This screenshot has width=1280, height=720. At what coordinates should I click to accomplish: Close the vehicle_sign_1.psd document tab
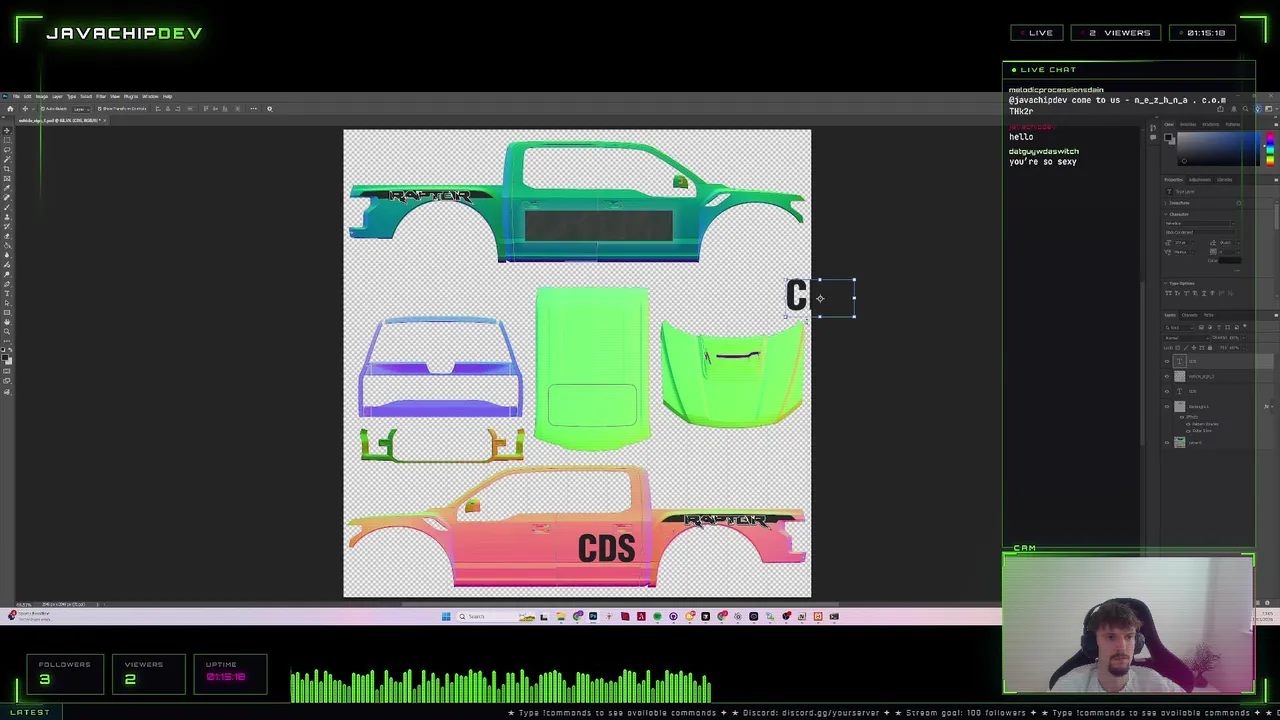pyautogui.click(x=105, y=120)
